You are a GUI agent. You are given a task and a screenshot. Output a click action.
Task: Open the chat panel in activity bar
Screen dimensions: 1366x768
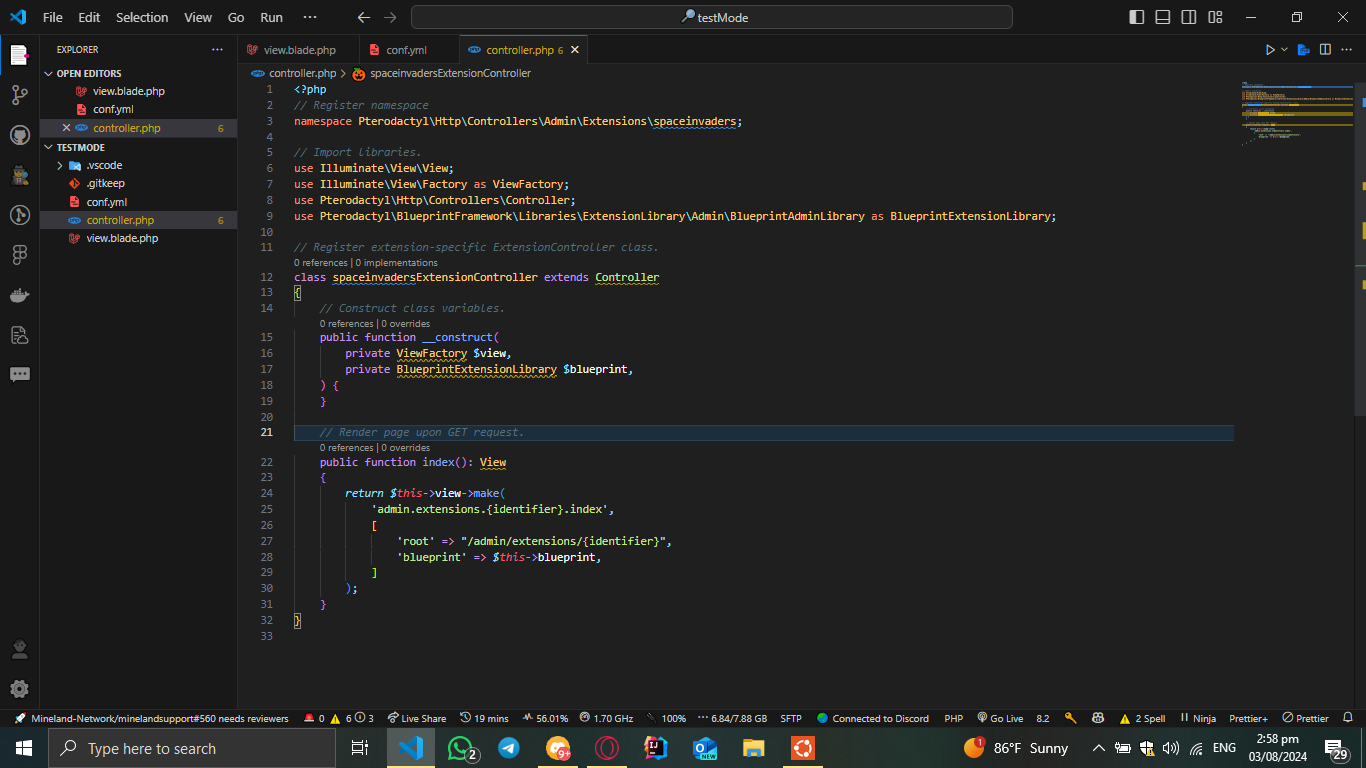pos(19,375)
